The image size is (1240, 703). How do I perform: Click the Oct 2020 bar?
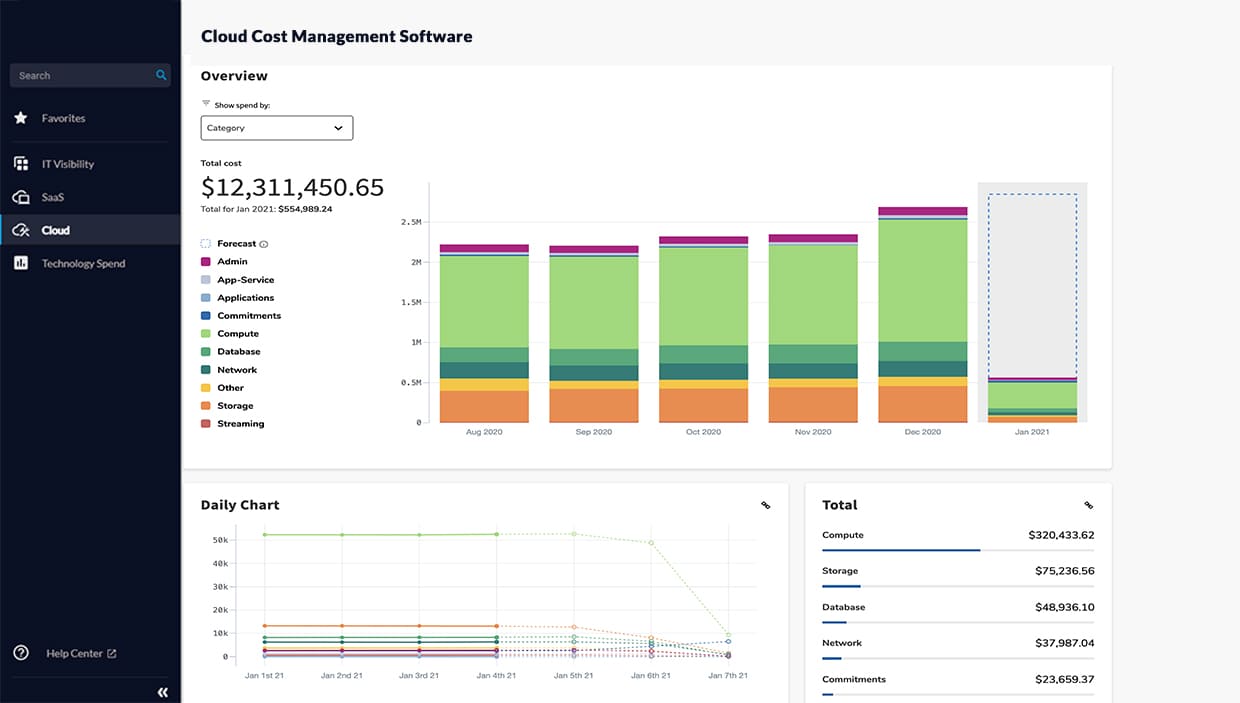pos(703,330)
